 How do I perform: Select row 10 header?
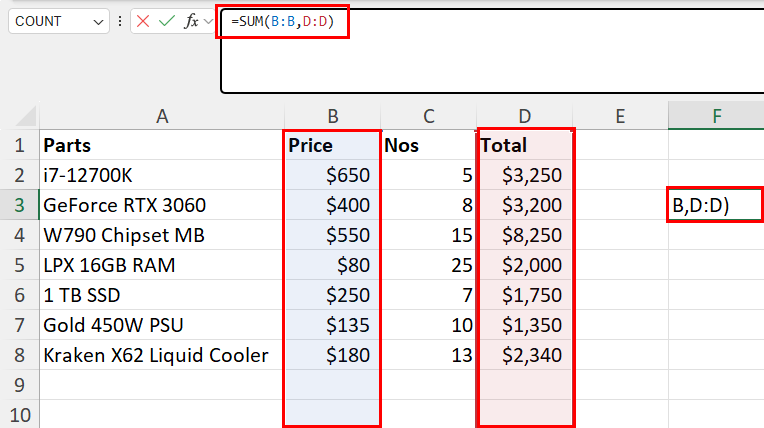click(x=19, y=414)
